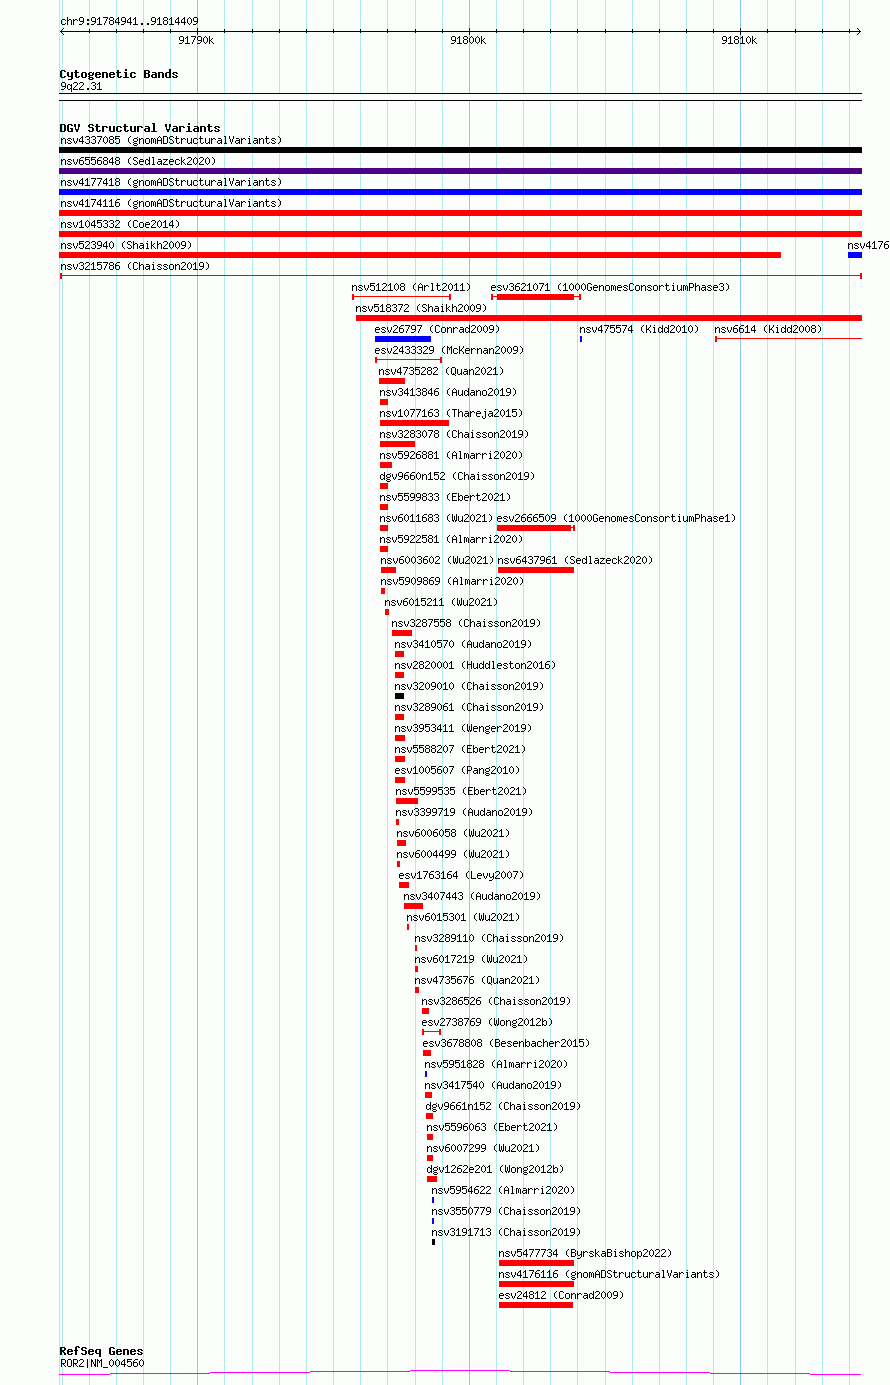890x1385 pixels.
Task: Open variant dgv9661n152 (Chaisson2019) label
Action: (x=503, y=1106)
